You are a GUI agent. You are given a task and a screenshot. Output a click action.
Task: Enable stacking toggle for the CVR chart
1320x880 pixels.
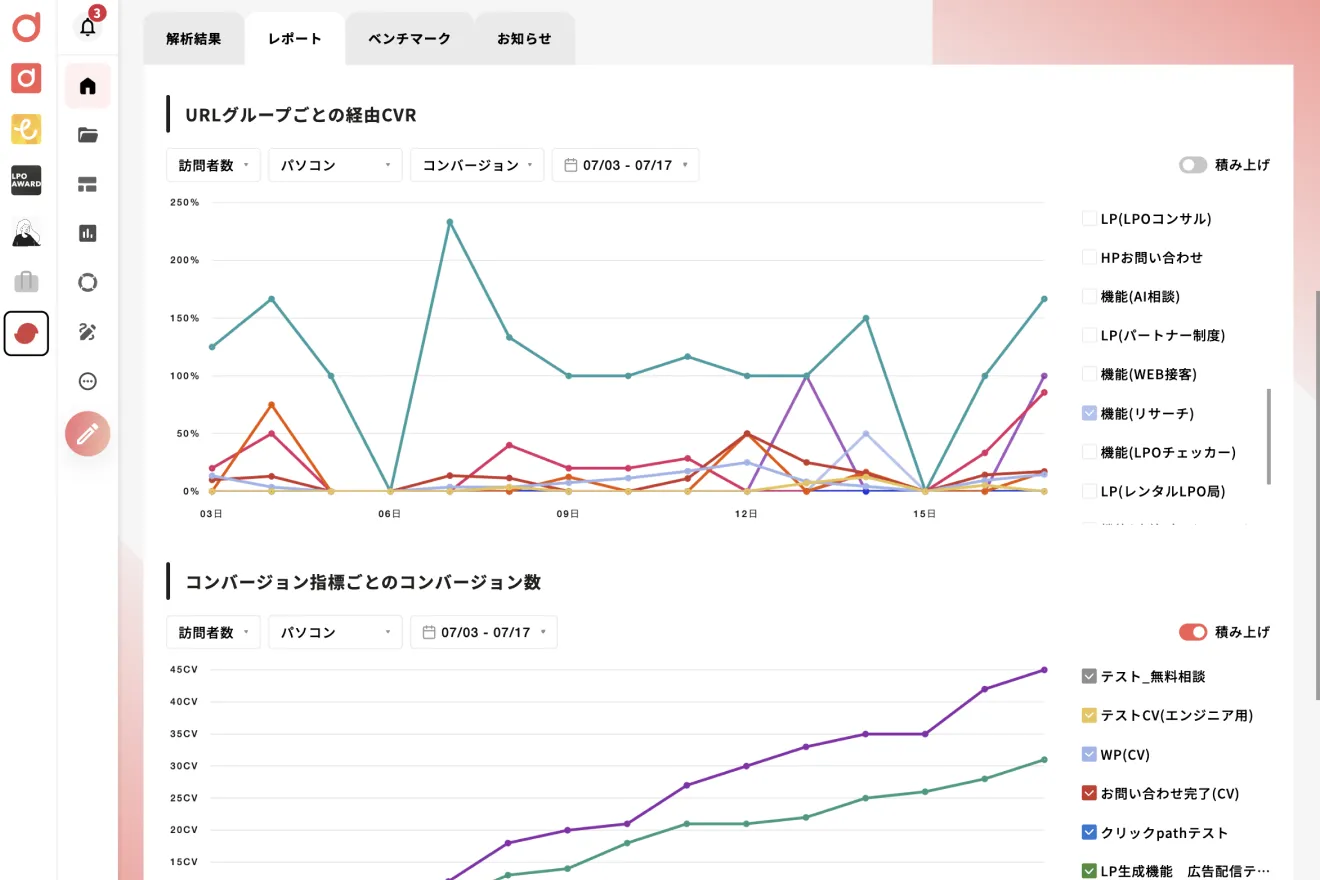(x=1193, y=165)
